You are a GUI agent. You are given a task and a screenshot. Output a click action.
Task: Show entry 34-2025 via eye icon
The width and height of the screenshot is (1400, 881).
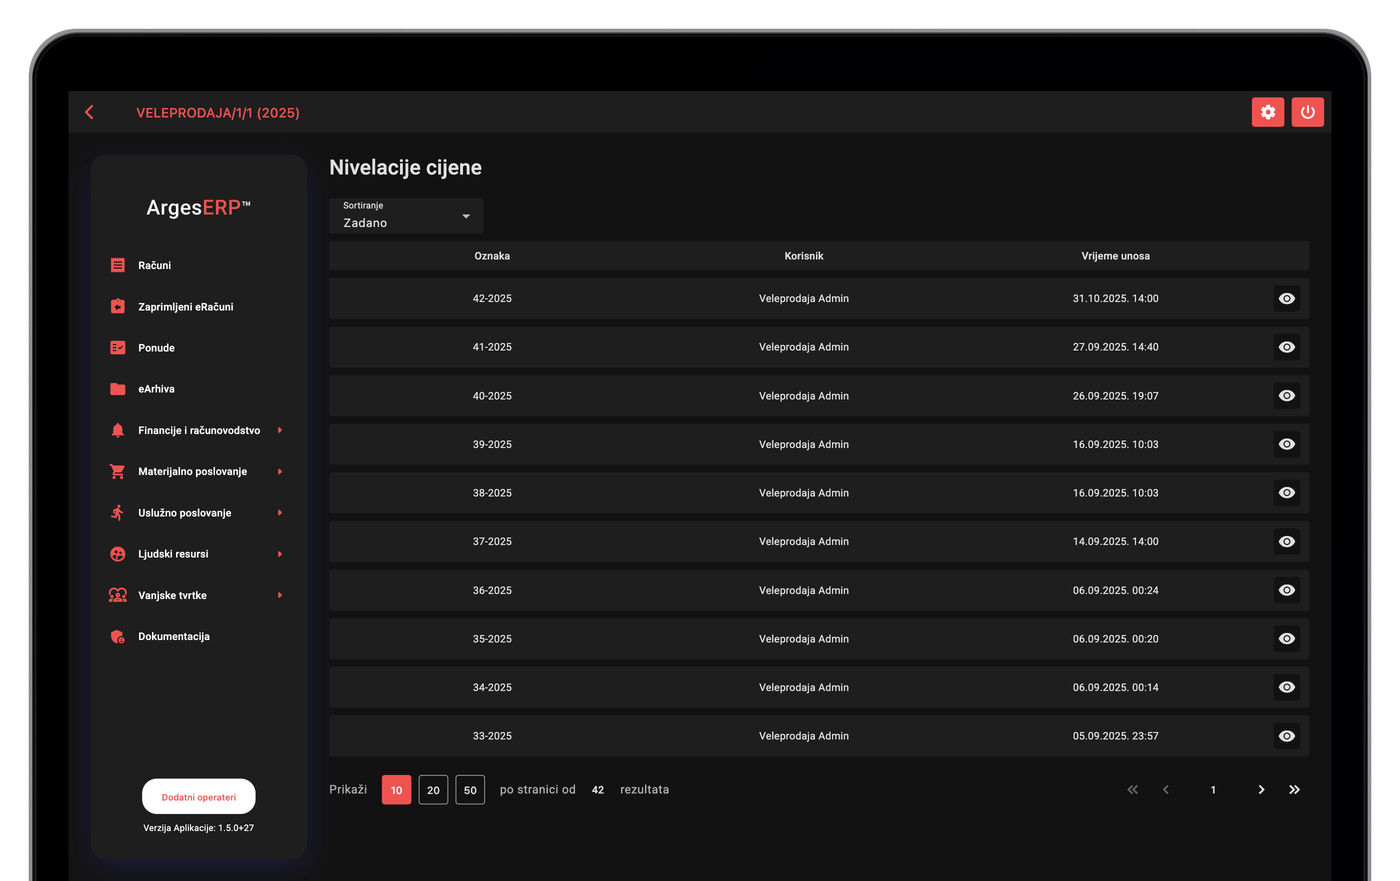tap(1287, 687)
